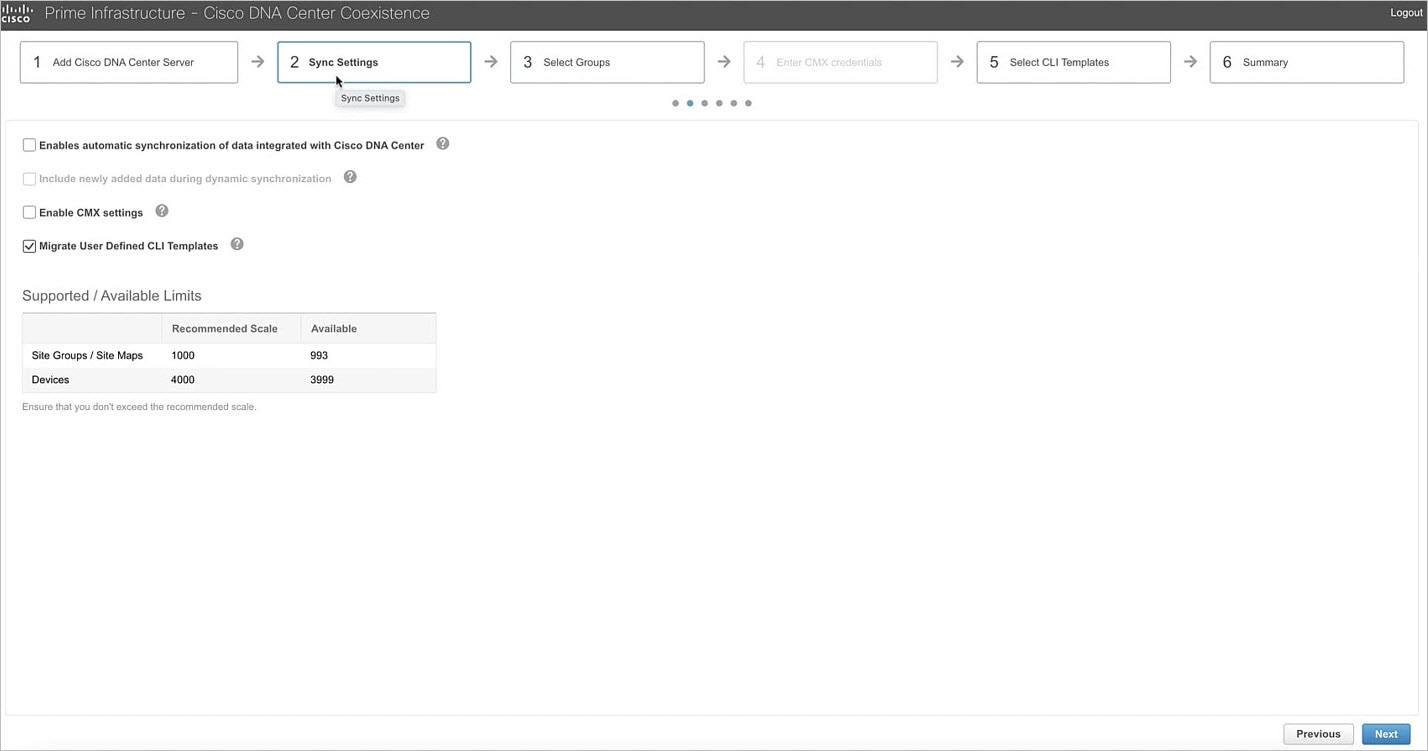The height and width of the screenshot is (751, 1428).
Task: Click the Prime Infrastructure page title
Action: pyautogui.click(x=237, y=13)
